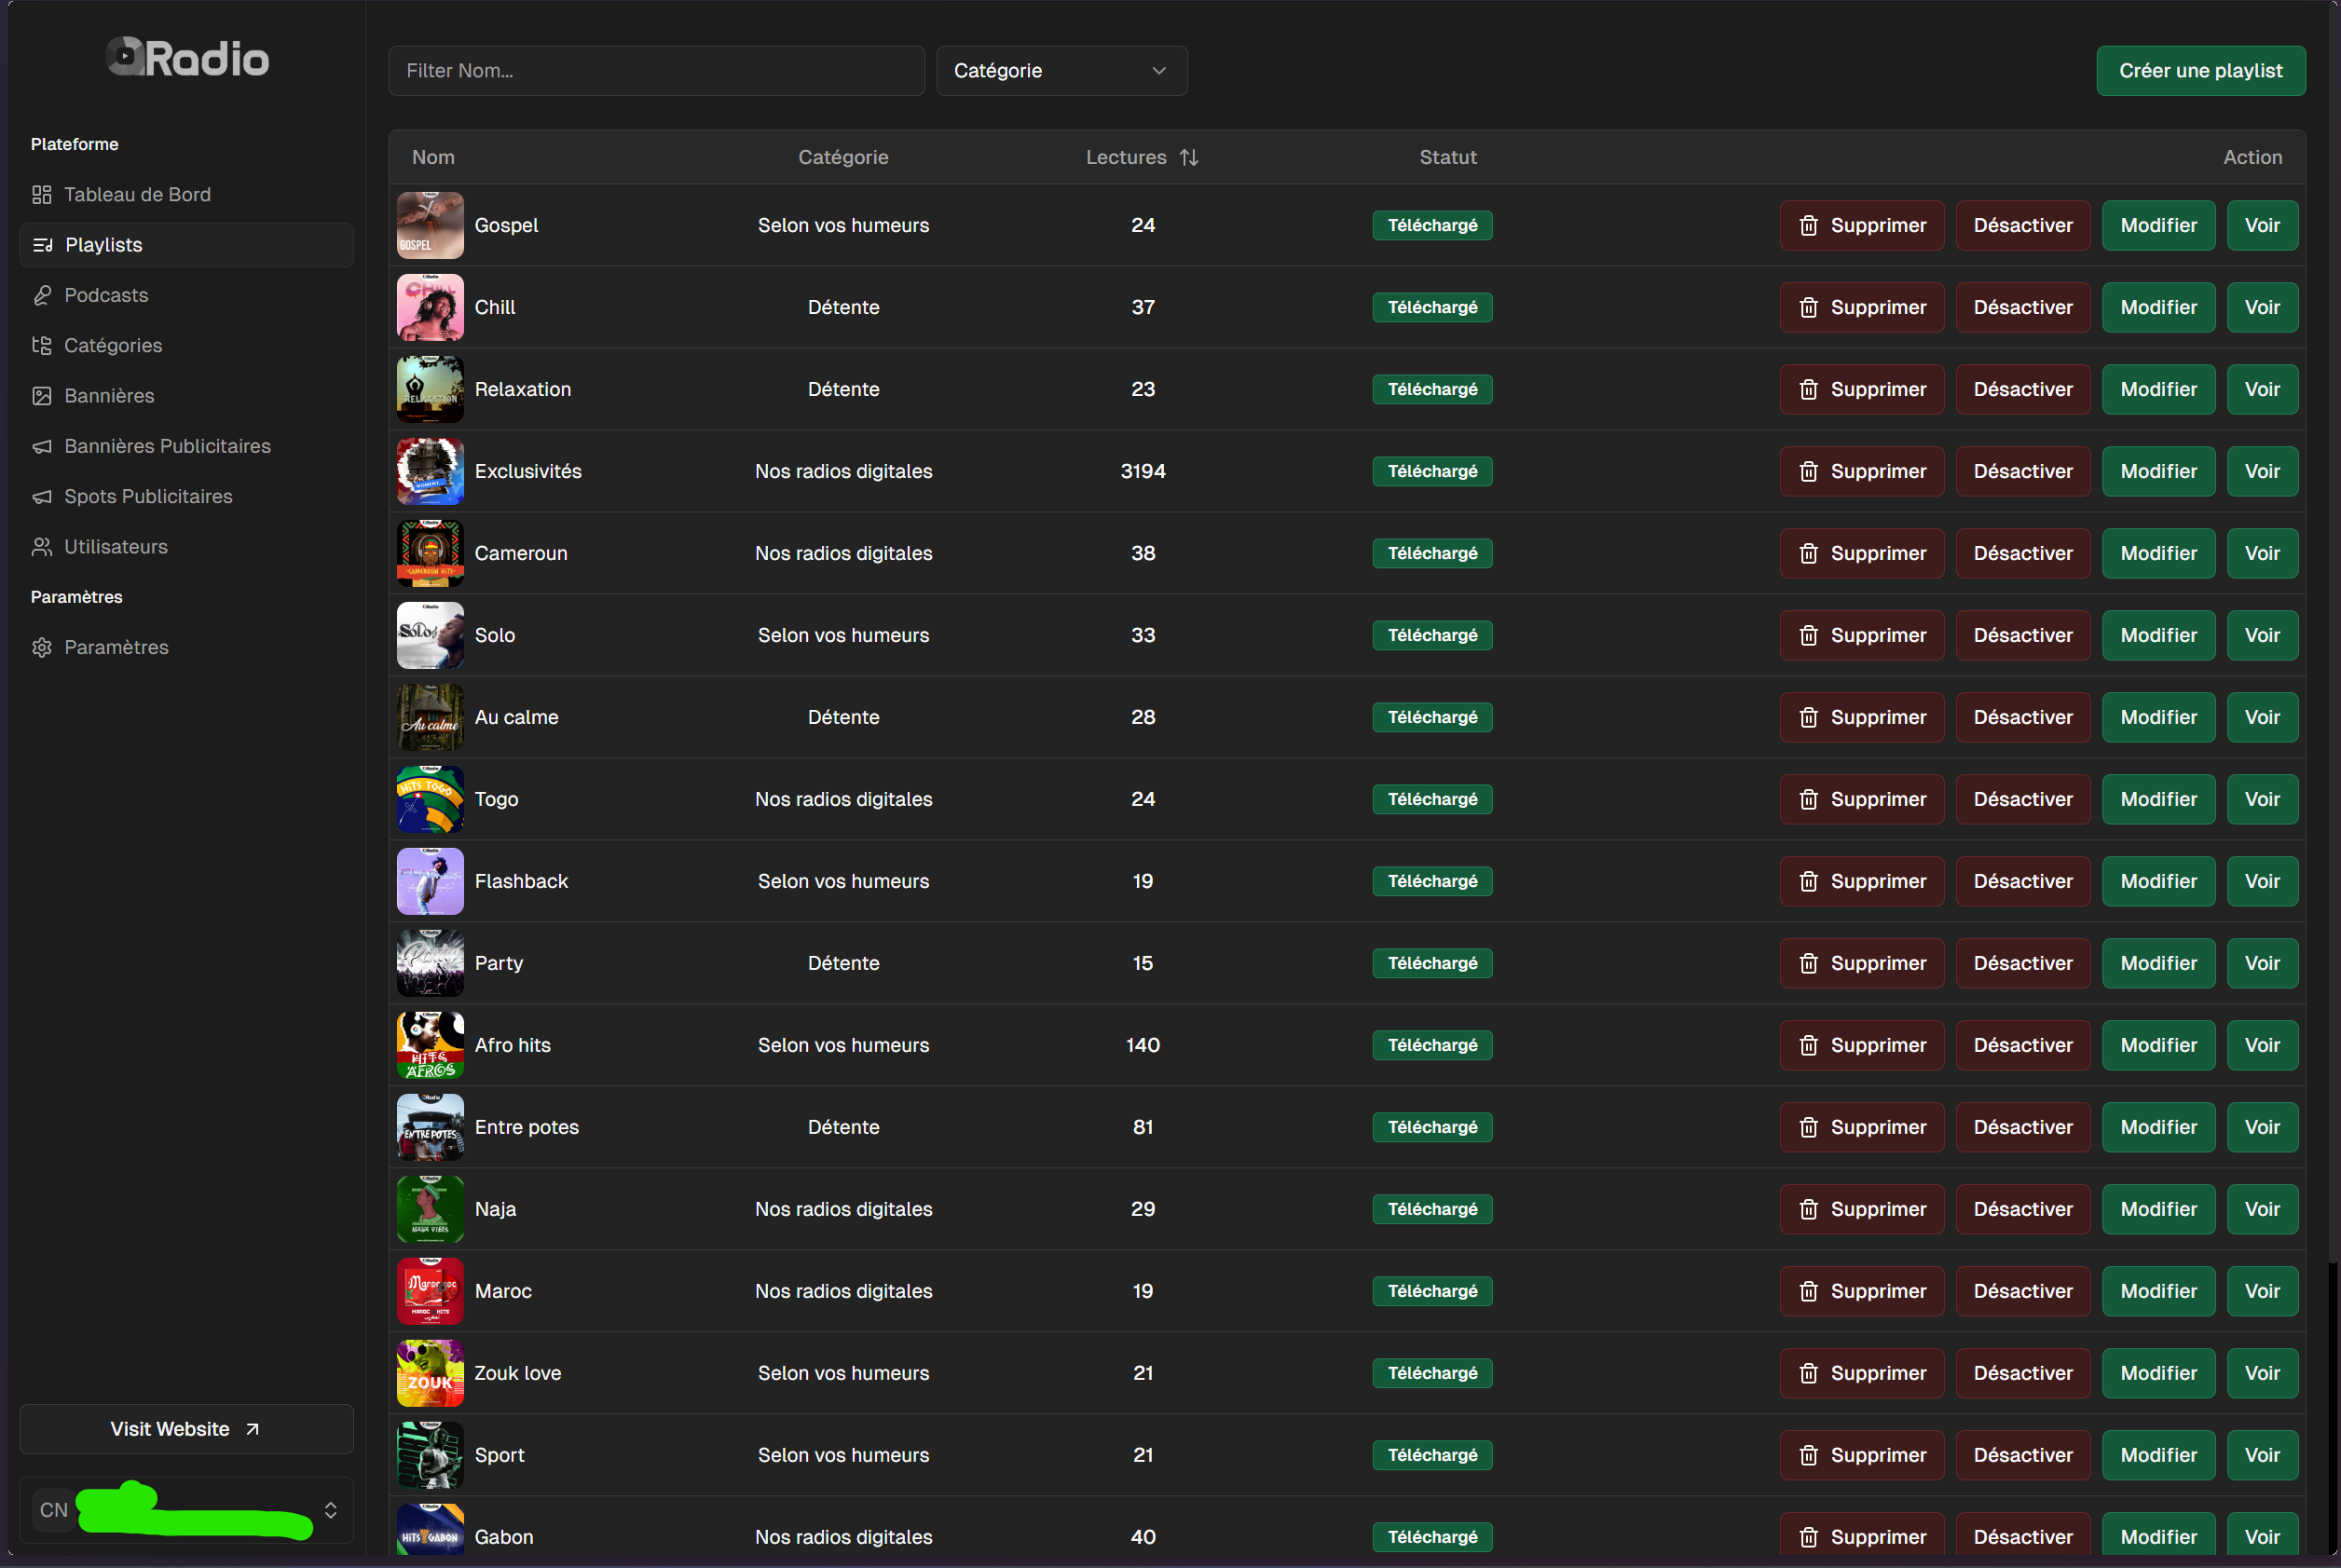Open the aRadio logo menu
2341x1568 pixels.
point(186,56)
